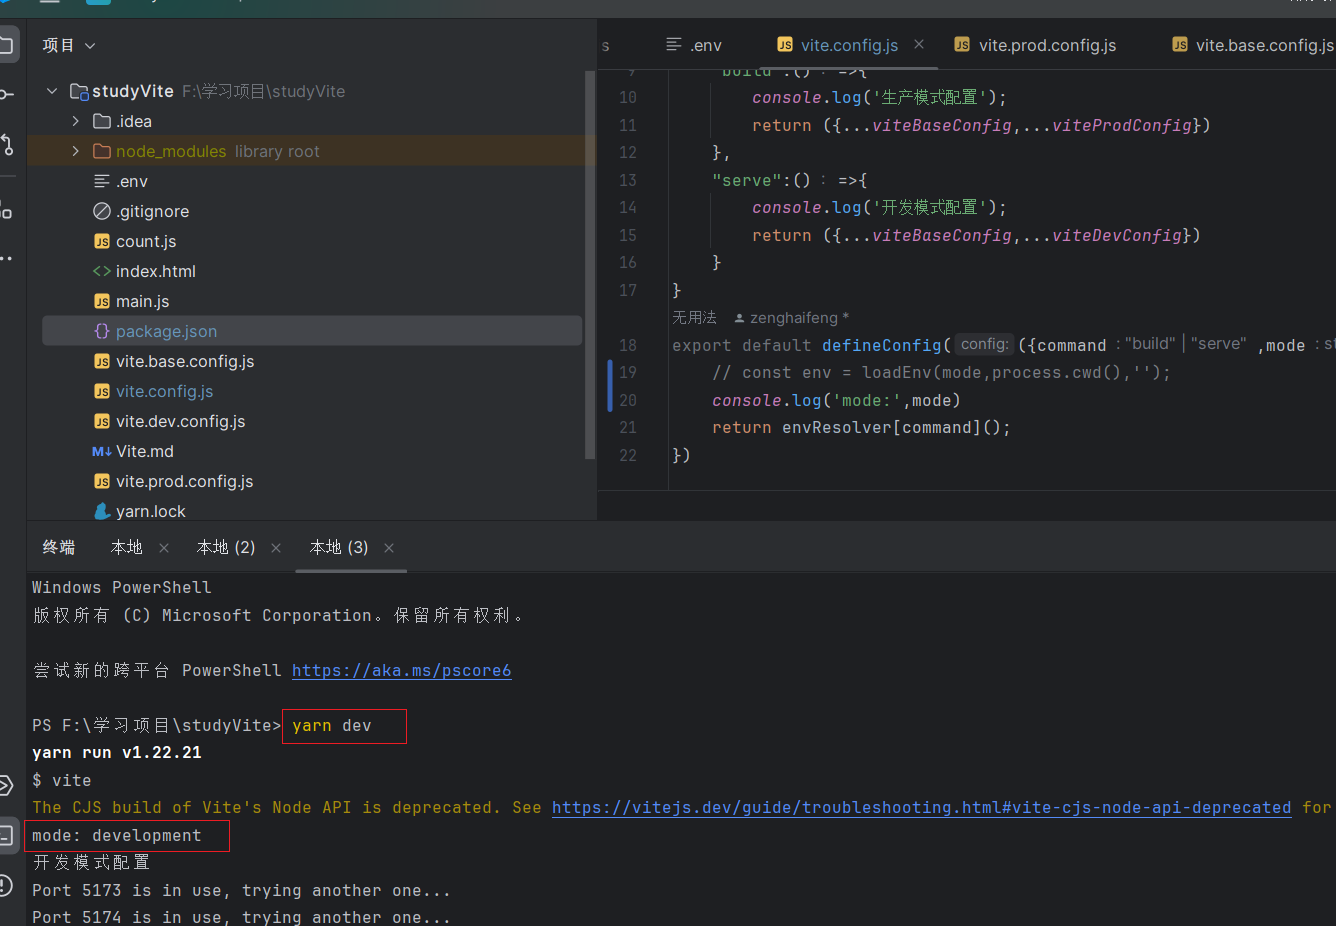Click the envResolver[command]() return statement

(861, 428)
